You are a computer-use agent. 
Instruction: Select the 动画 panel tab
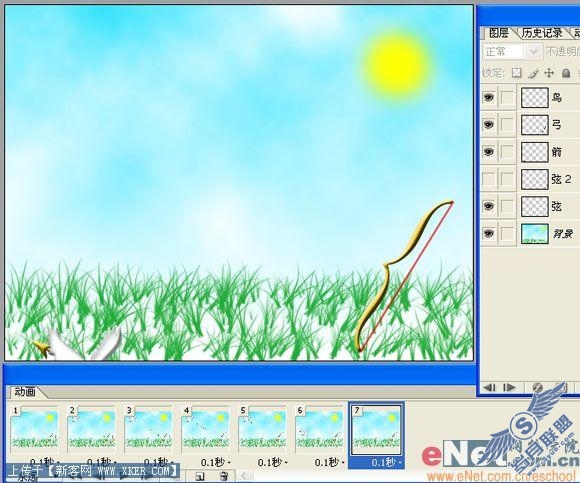(x=25, y=392)
